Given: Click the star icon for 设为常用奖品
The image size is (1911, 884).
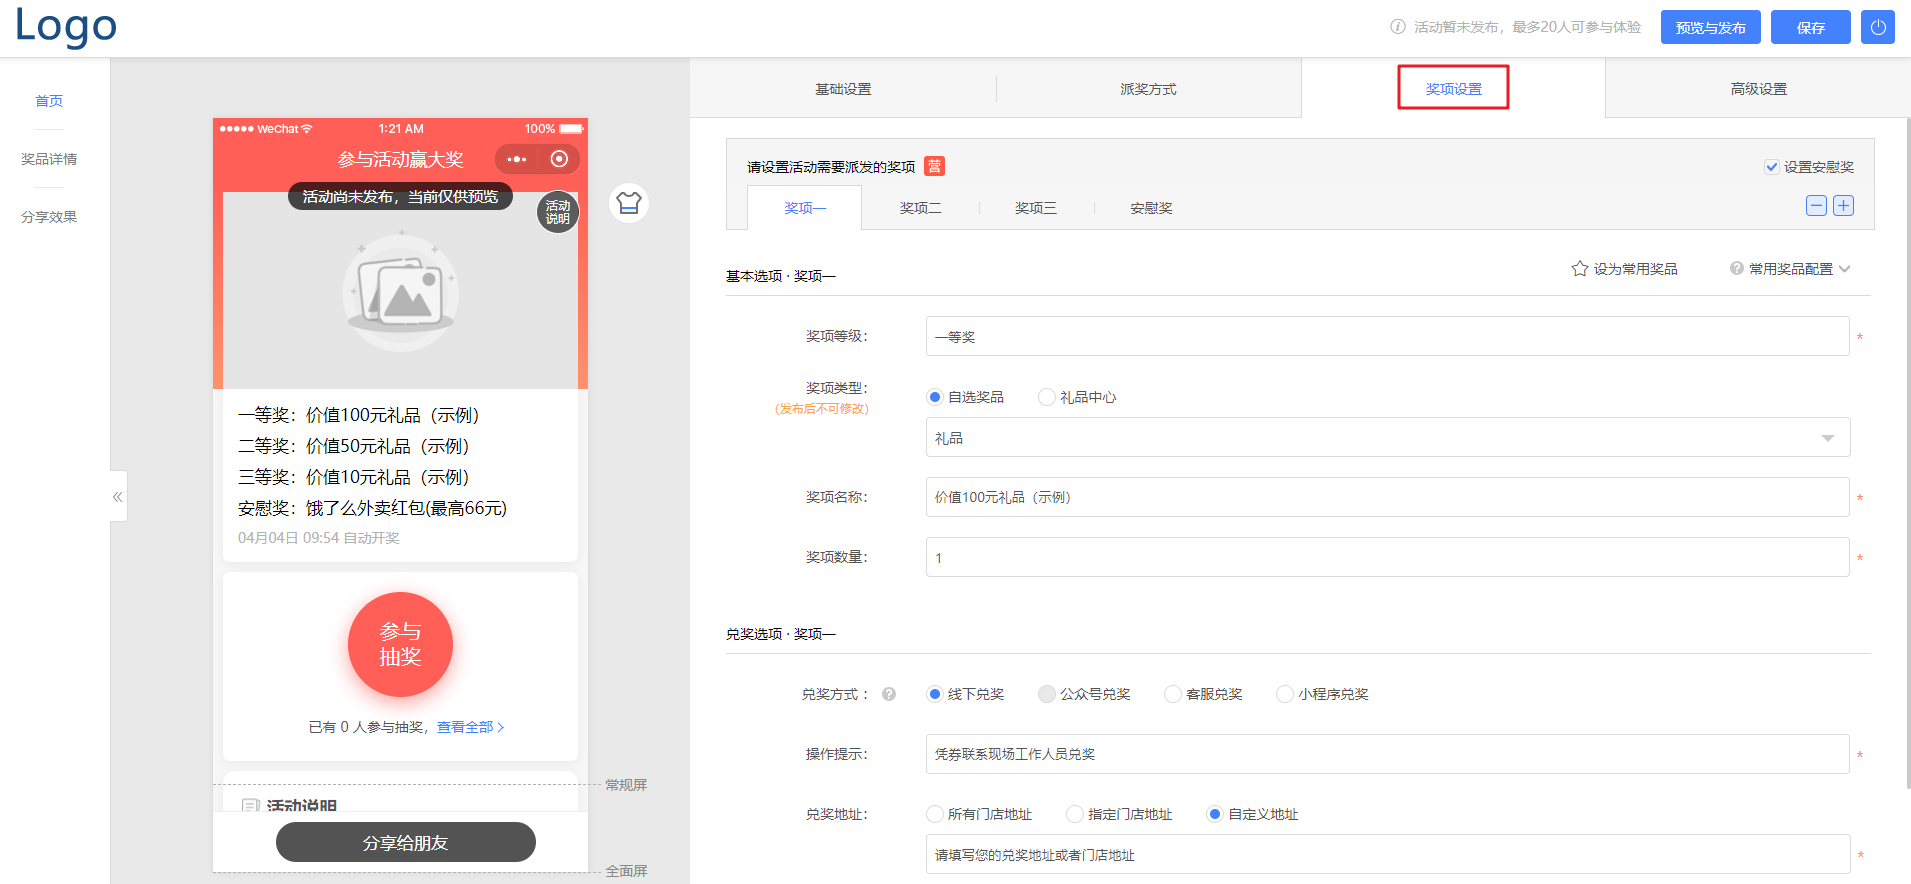Looking at the screenshot, I should pyautogui.click(x=1580, y=269).
